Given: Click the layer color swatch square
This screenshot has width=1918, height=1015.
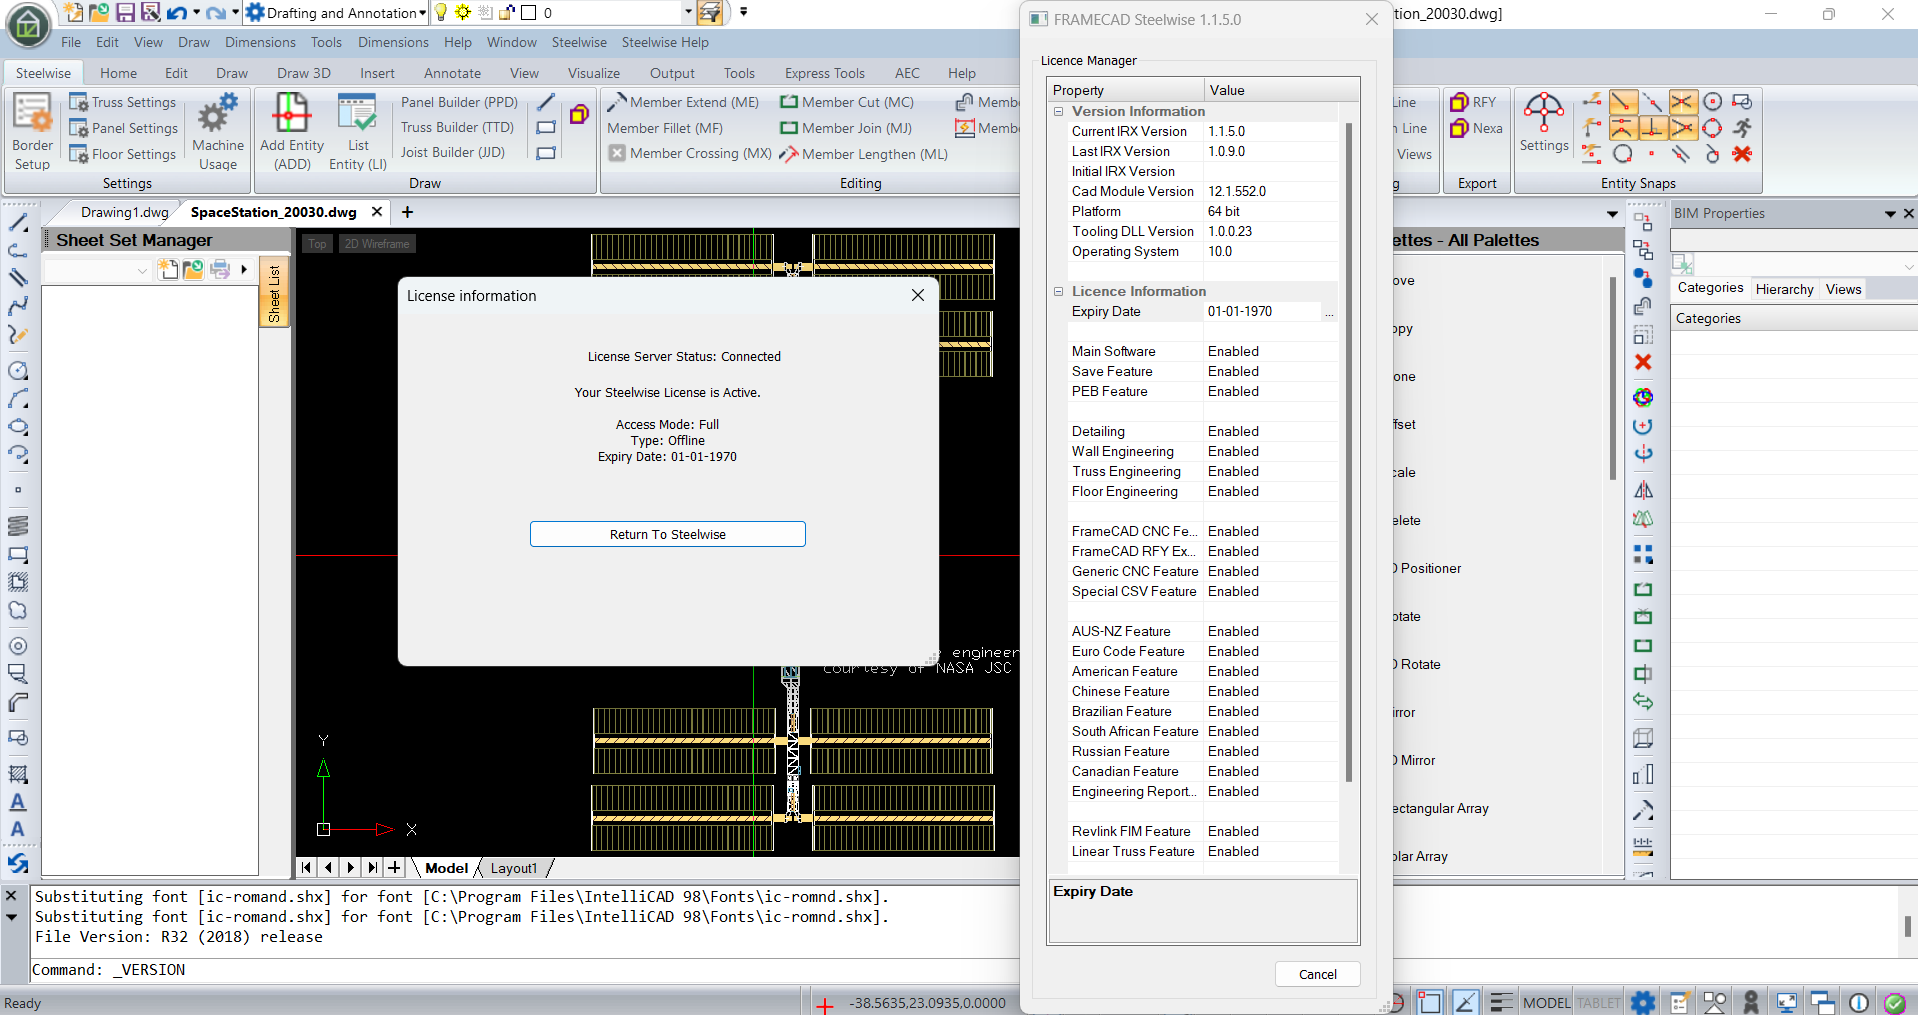Looking at the screenshot, I should coord(529,13).
